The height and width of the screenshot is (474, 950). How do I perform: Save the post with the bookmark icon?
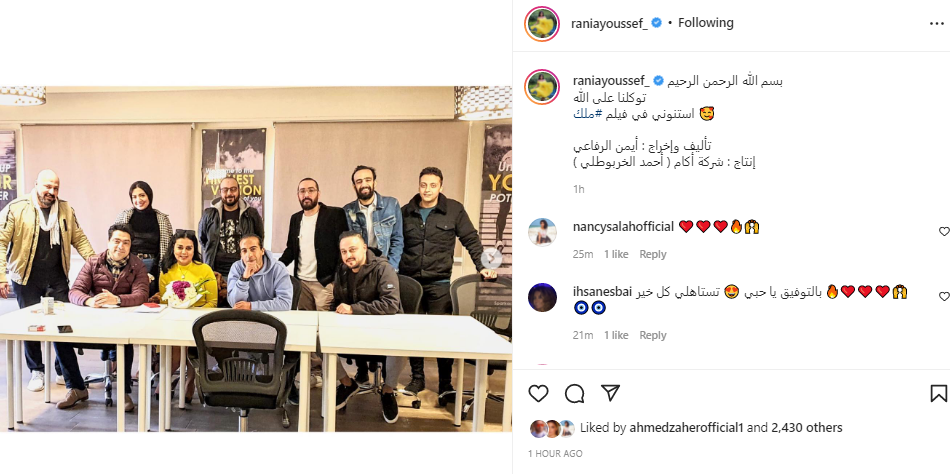[938, 394]
